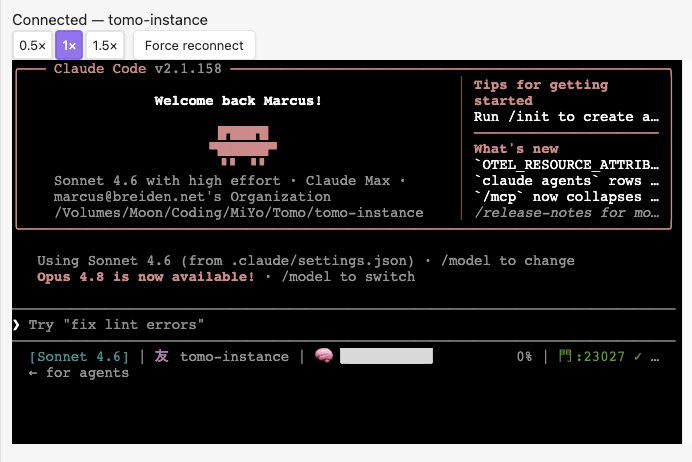This screenshot has width=692, height=462.
Task: Click the Claude Code pixel mascot icon
Action: (243, 146)
